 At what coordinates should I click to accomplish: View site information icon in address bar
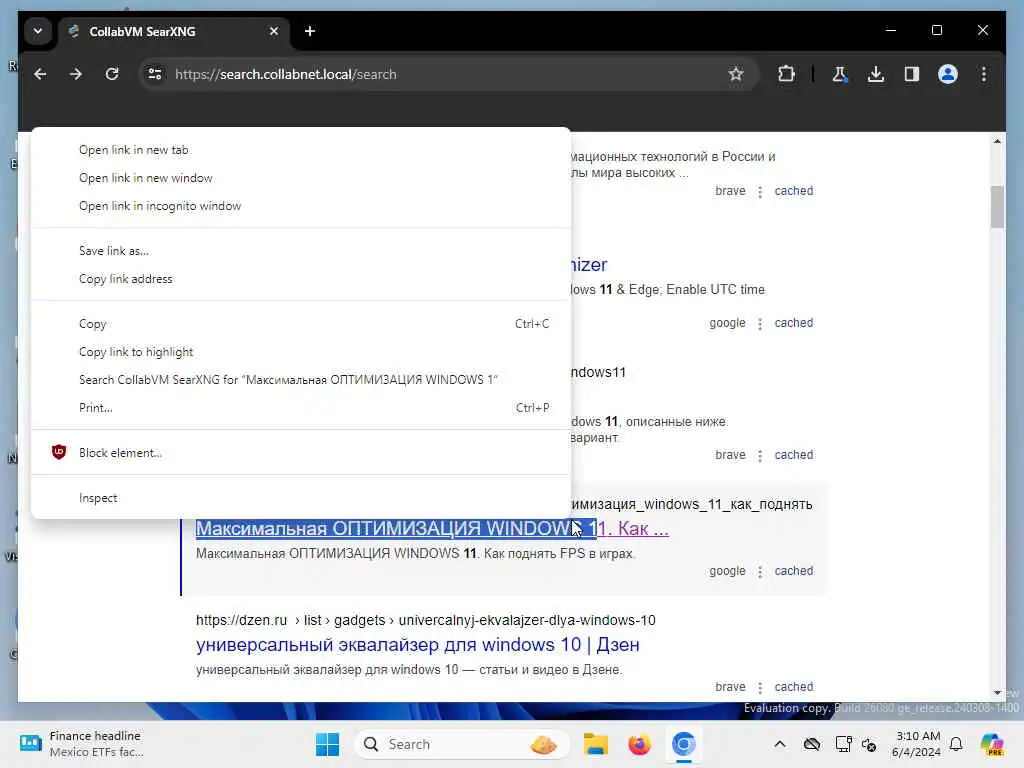155,74
